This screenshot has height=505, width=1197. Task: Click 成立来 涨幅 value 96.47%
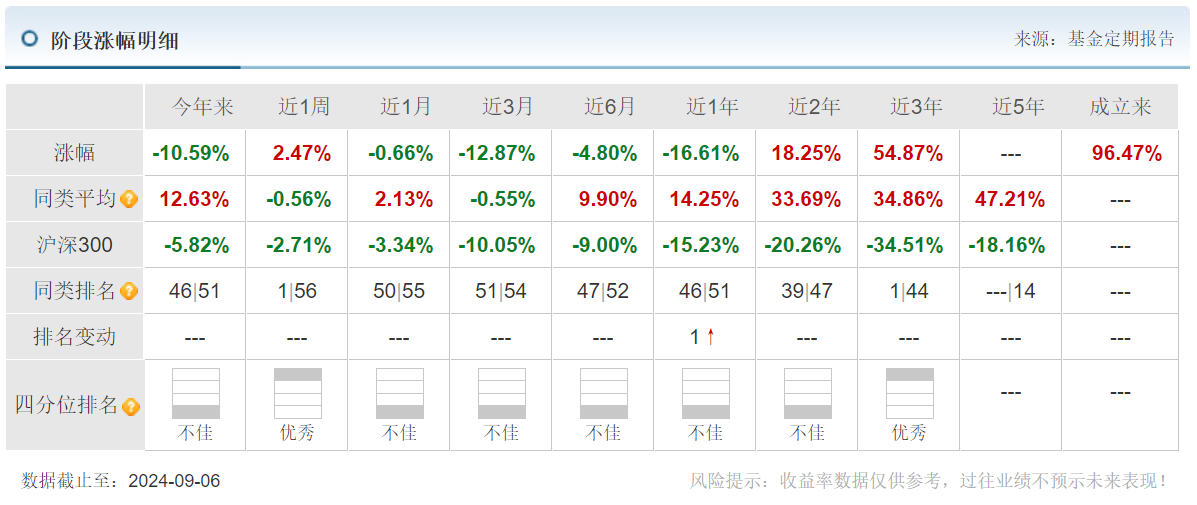point(1126,154)
